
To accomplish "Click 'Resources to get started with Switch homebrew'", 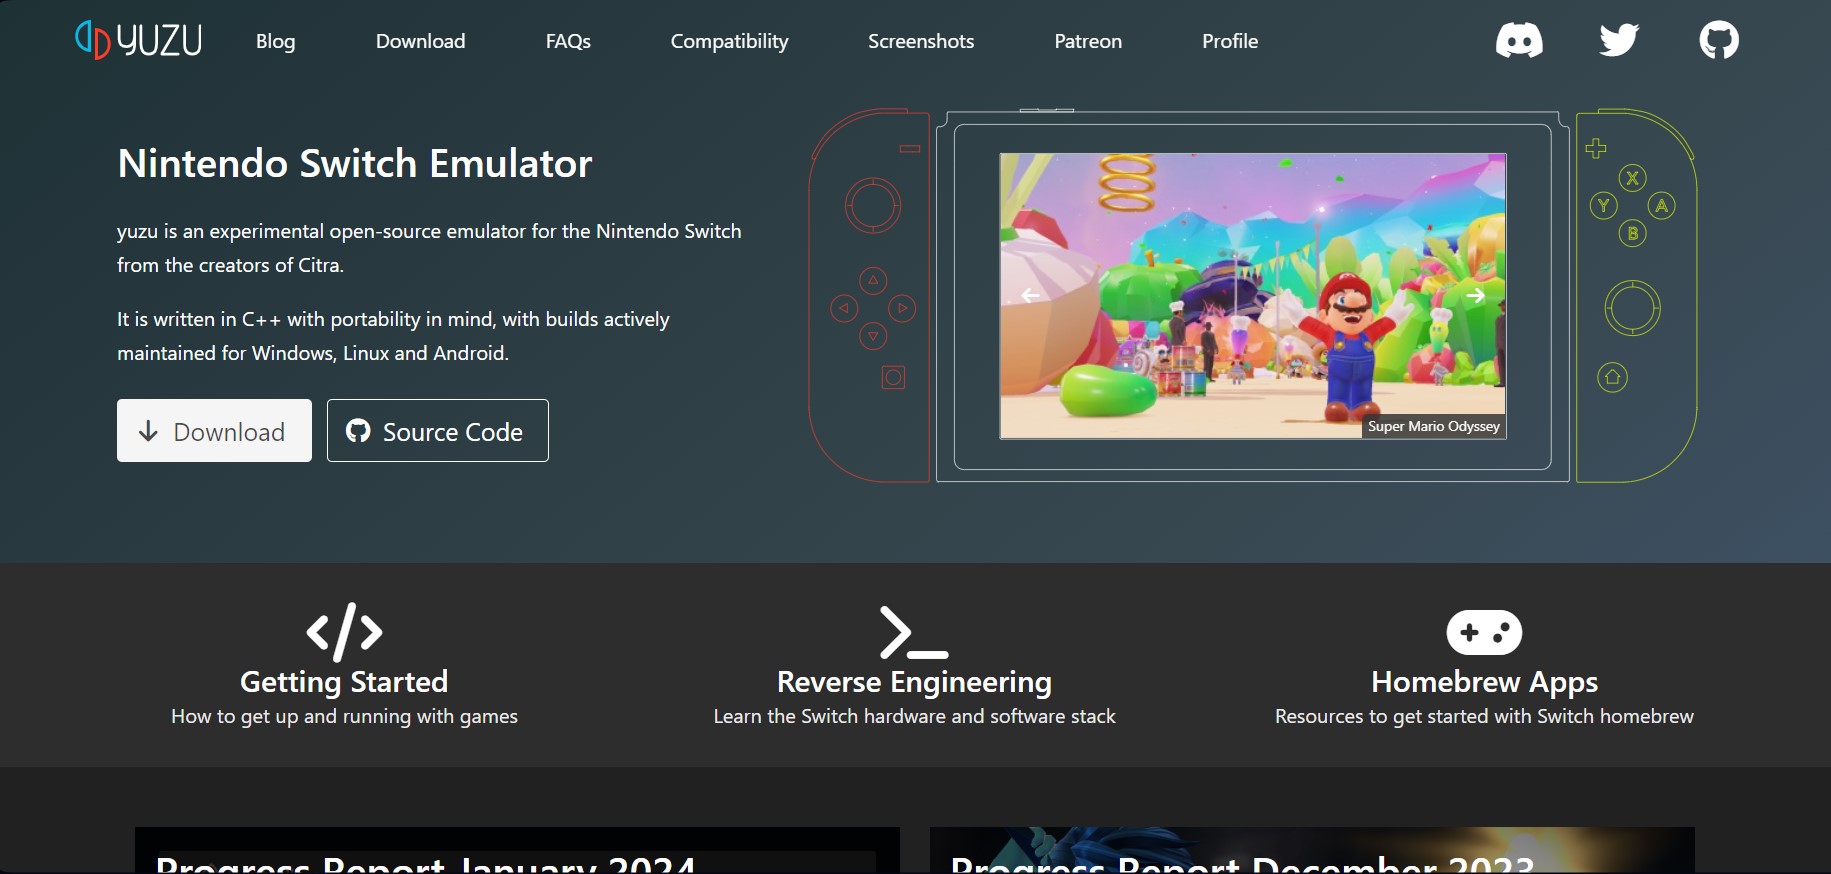I will pyautogui.click(x=1484, y=716).
